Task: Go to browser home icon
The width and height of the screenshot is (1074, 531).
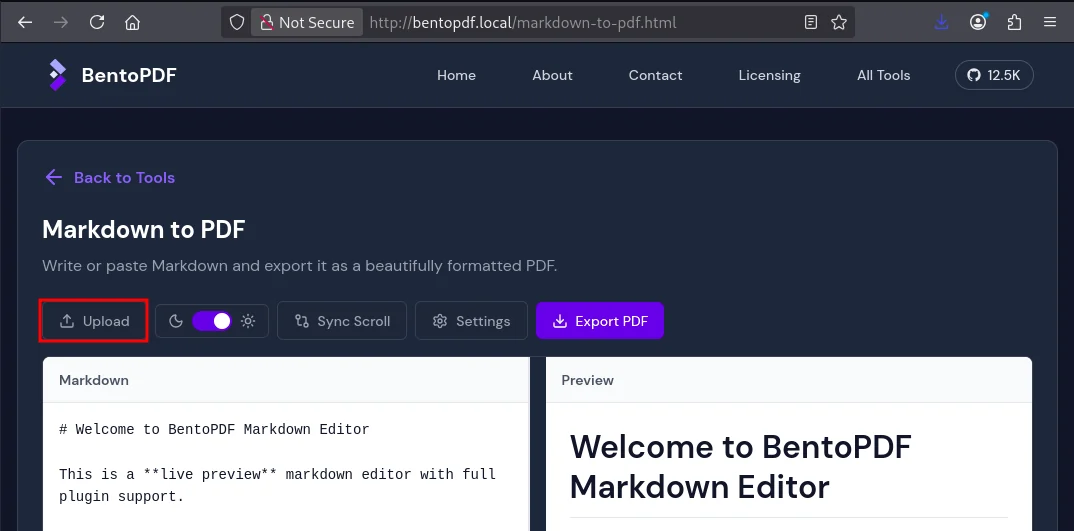Action: pyautogui.click(x=132, y=23)
